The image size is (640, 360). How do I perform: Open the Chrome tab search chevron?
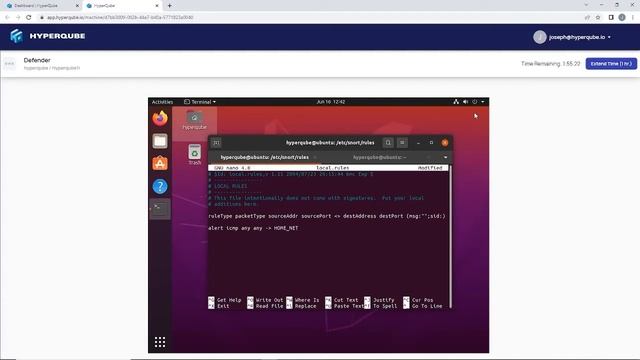pyautogui.click(x=587, y=5)
